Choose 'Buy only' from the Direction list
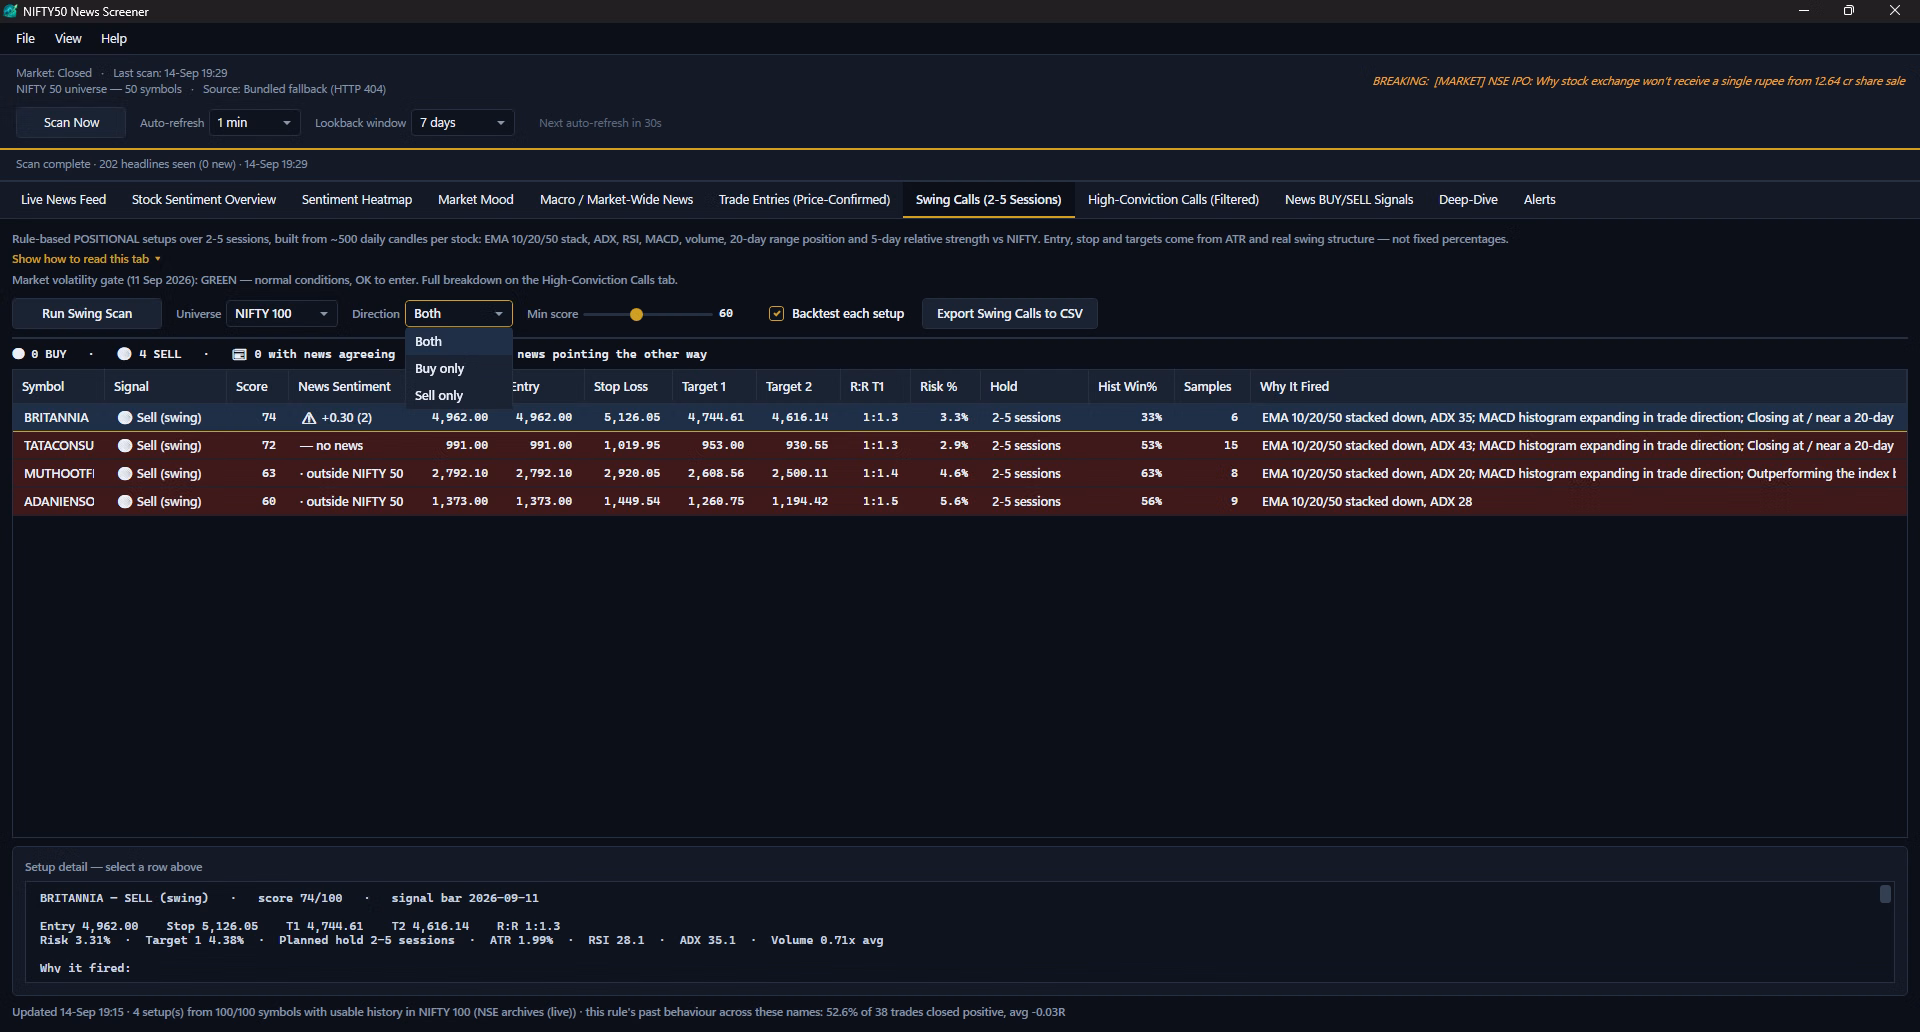1920x1032 pixels. click(458, 369)
